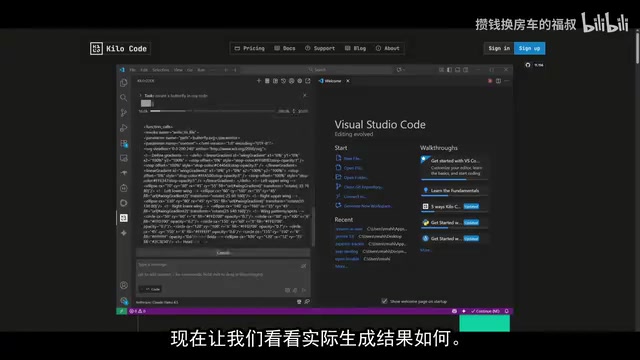Toggle primary sidebar layout icon in title bar
640x360 pixels.
tap(449, 70)
